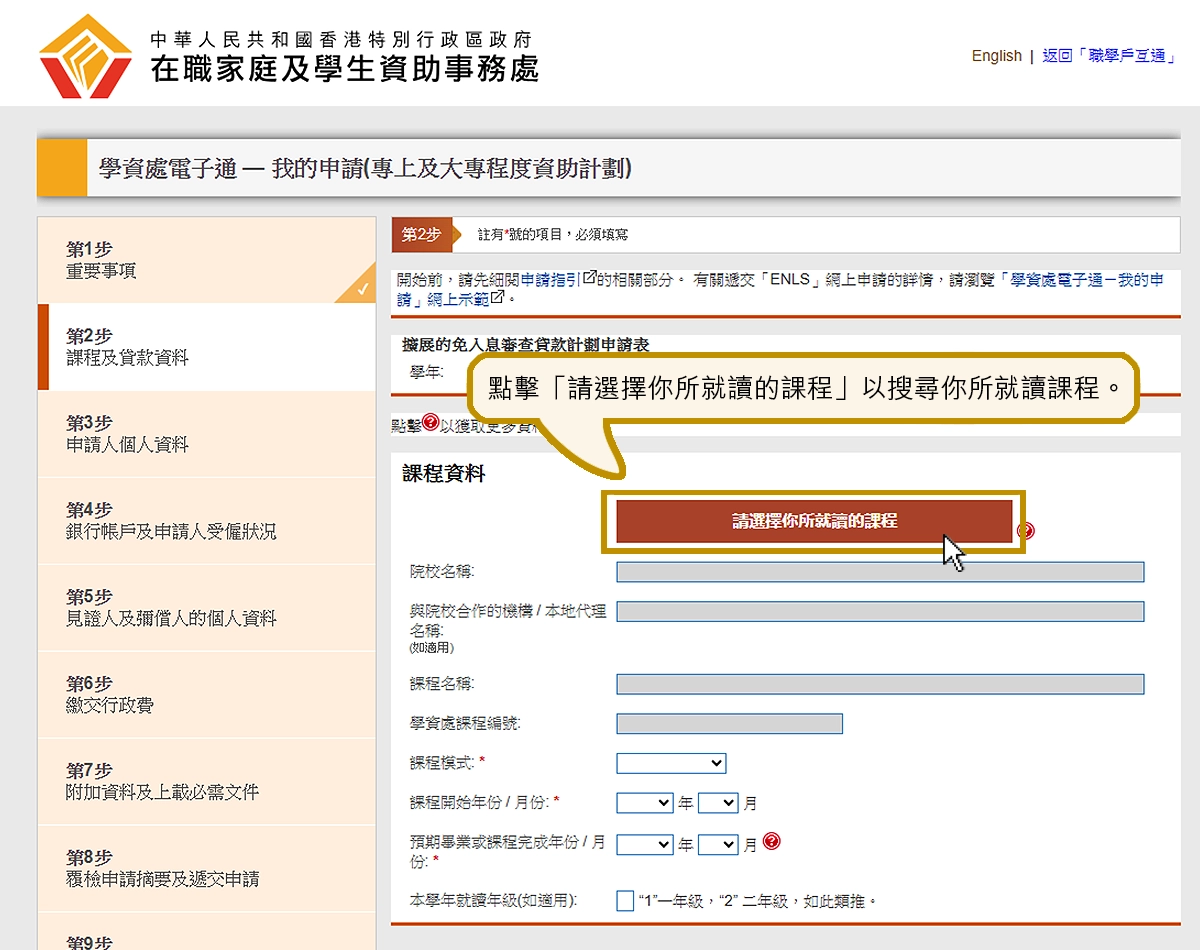Switch page language to English

click(x=996, y=57)
